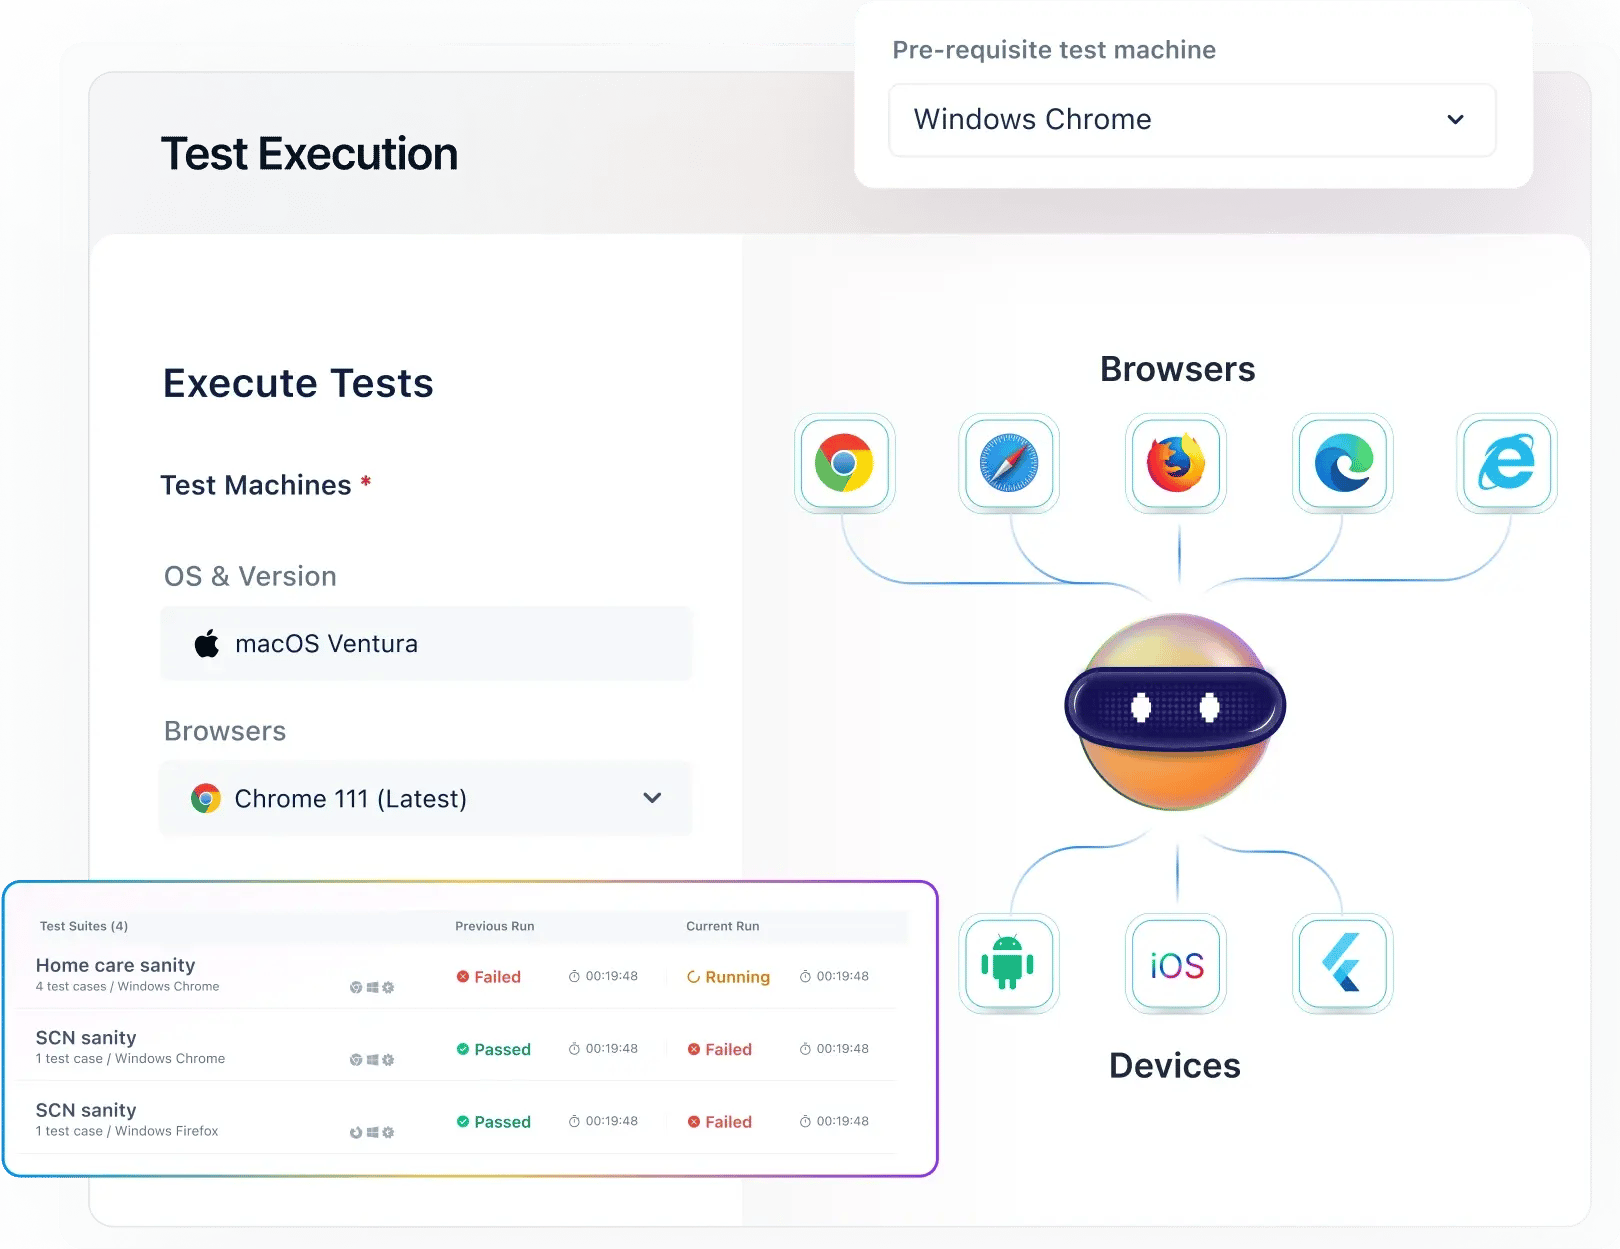Open settings gear on Home care sanity row
Screen dimensions: 1620x1249
[x=388, y=987]
